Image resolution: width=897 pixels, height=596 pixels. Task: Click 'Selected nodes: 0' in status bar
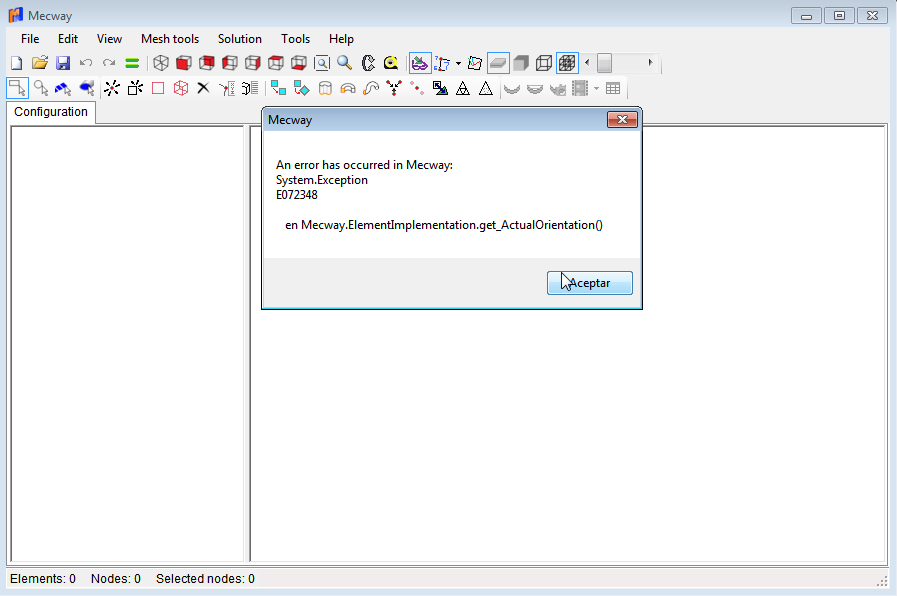[x=205, y=579]
